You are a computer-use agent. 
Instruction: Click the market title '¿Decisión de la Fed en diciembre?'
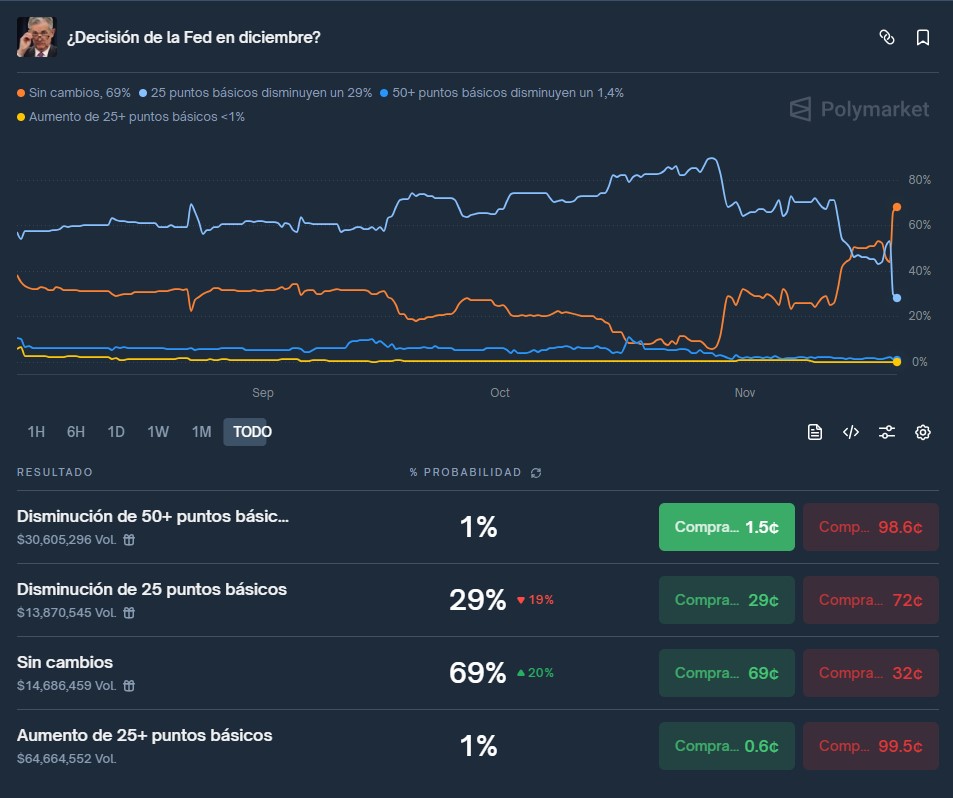(193, 37)
